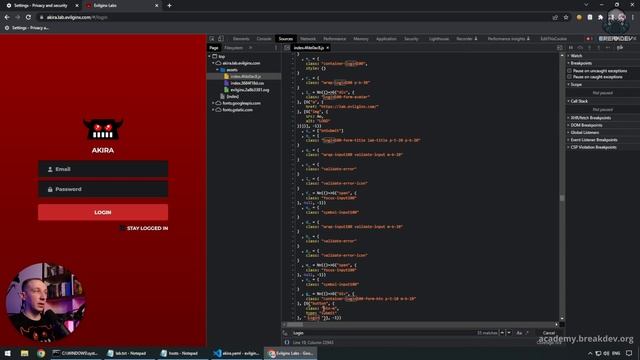Open the Windows notification center
640x360 pixels.
[629, 353]
